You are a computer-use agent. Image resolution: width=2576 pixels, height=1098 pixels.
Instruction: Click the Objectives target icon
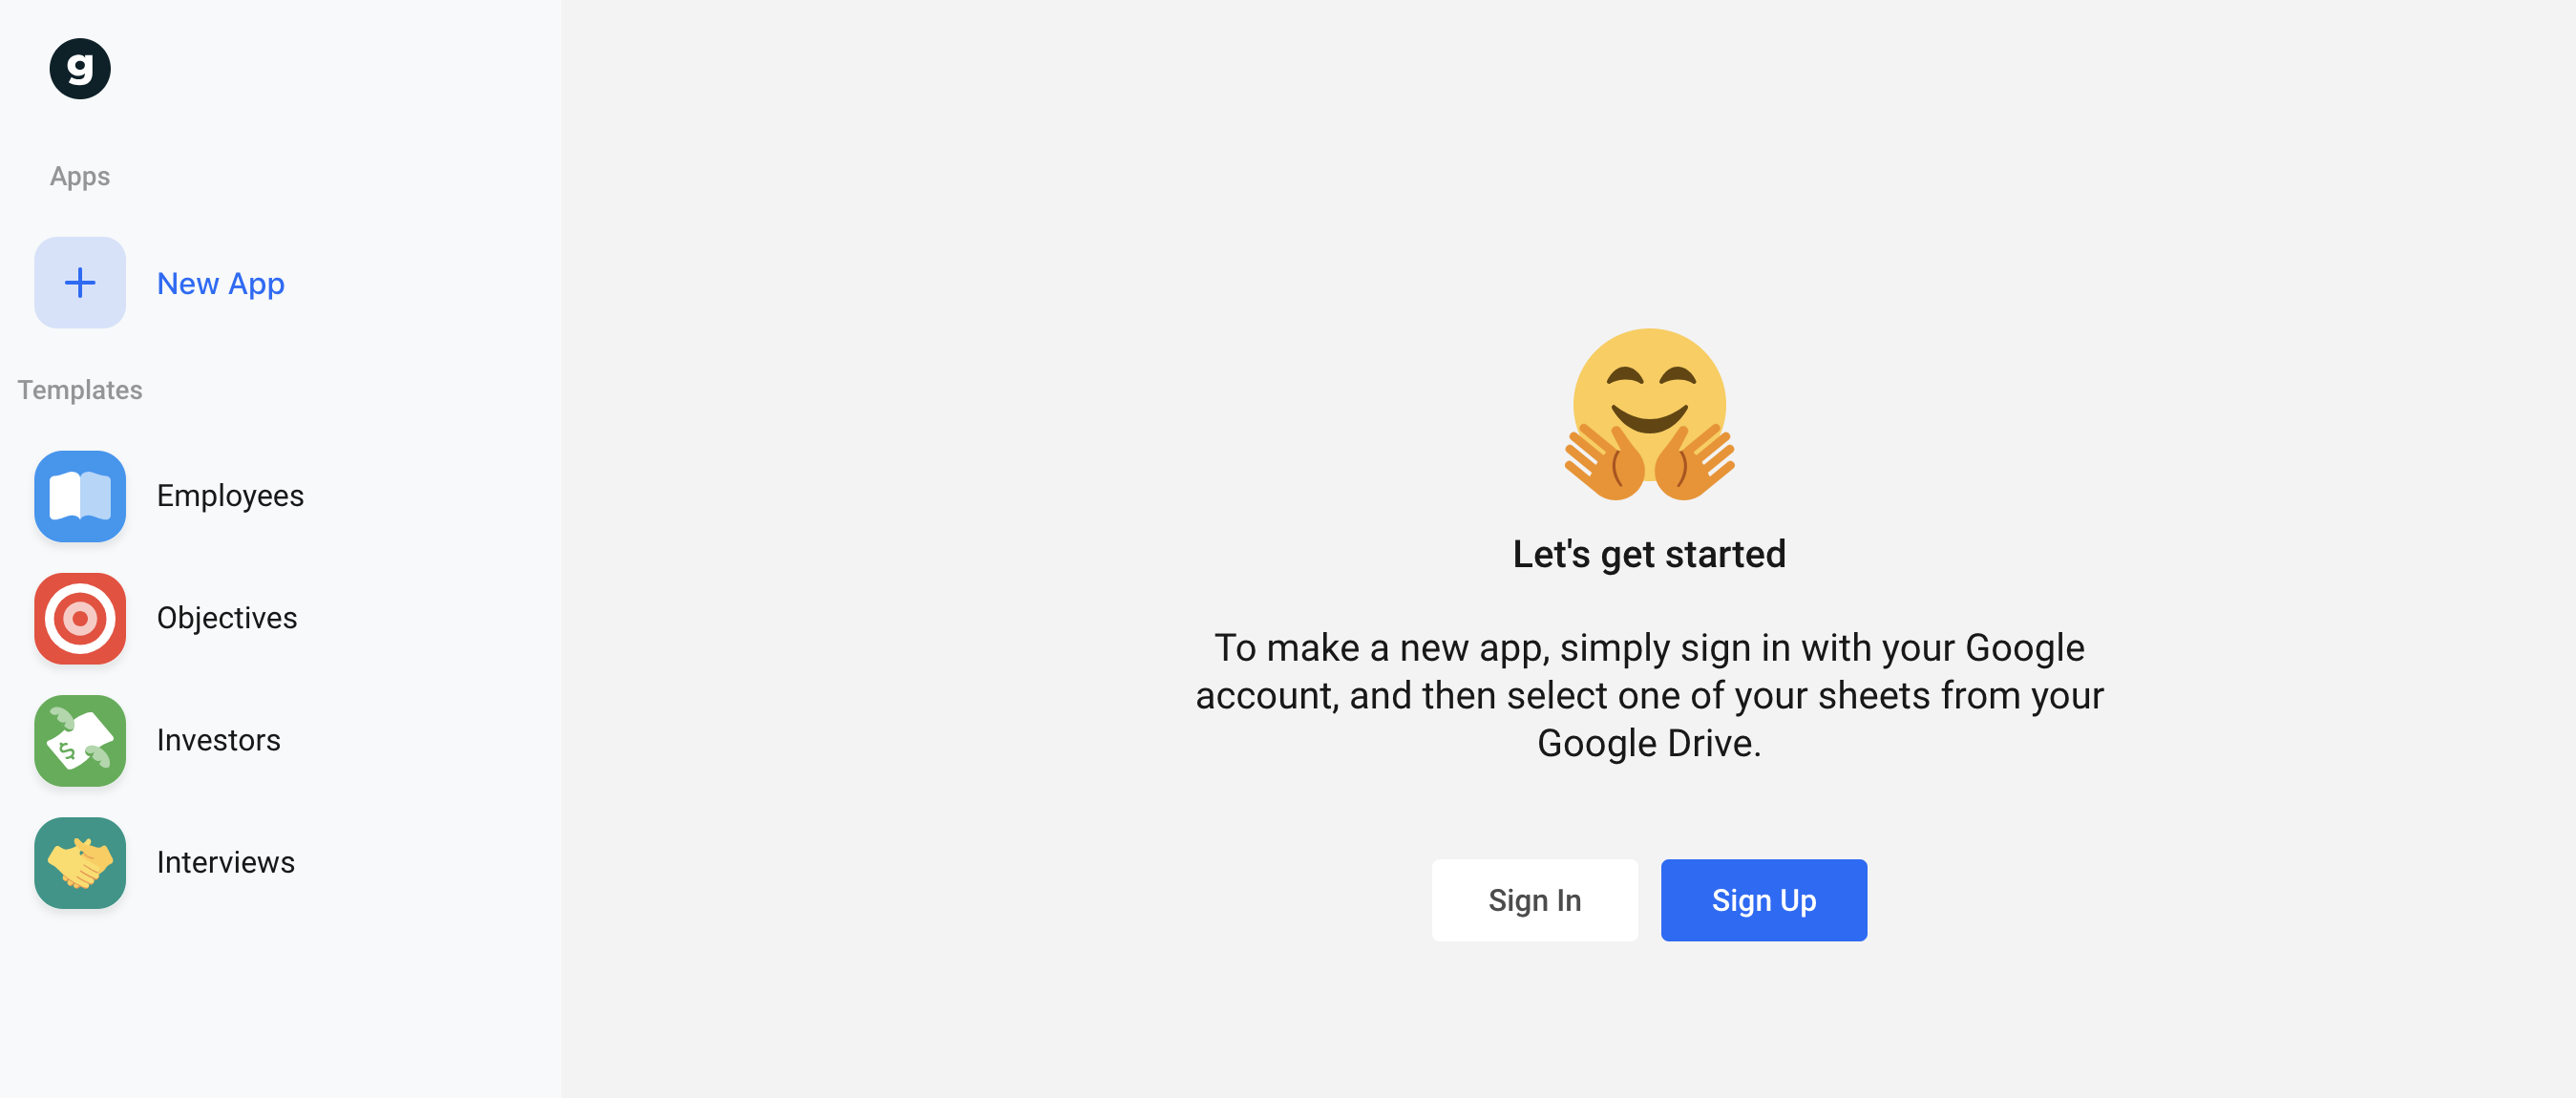[80, 618]
